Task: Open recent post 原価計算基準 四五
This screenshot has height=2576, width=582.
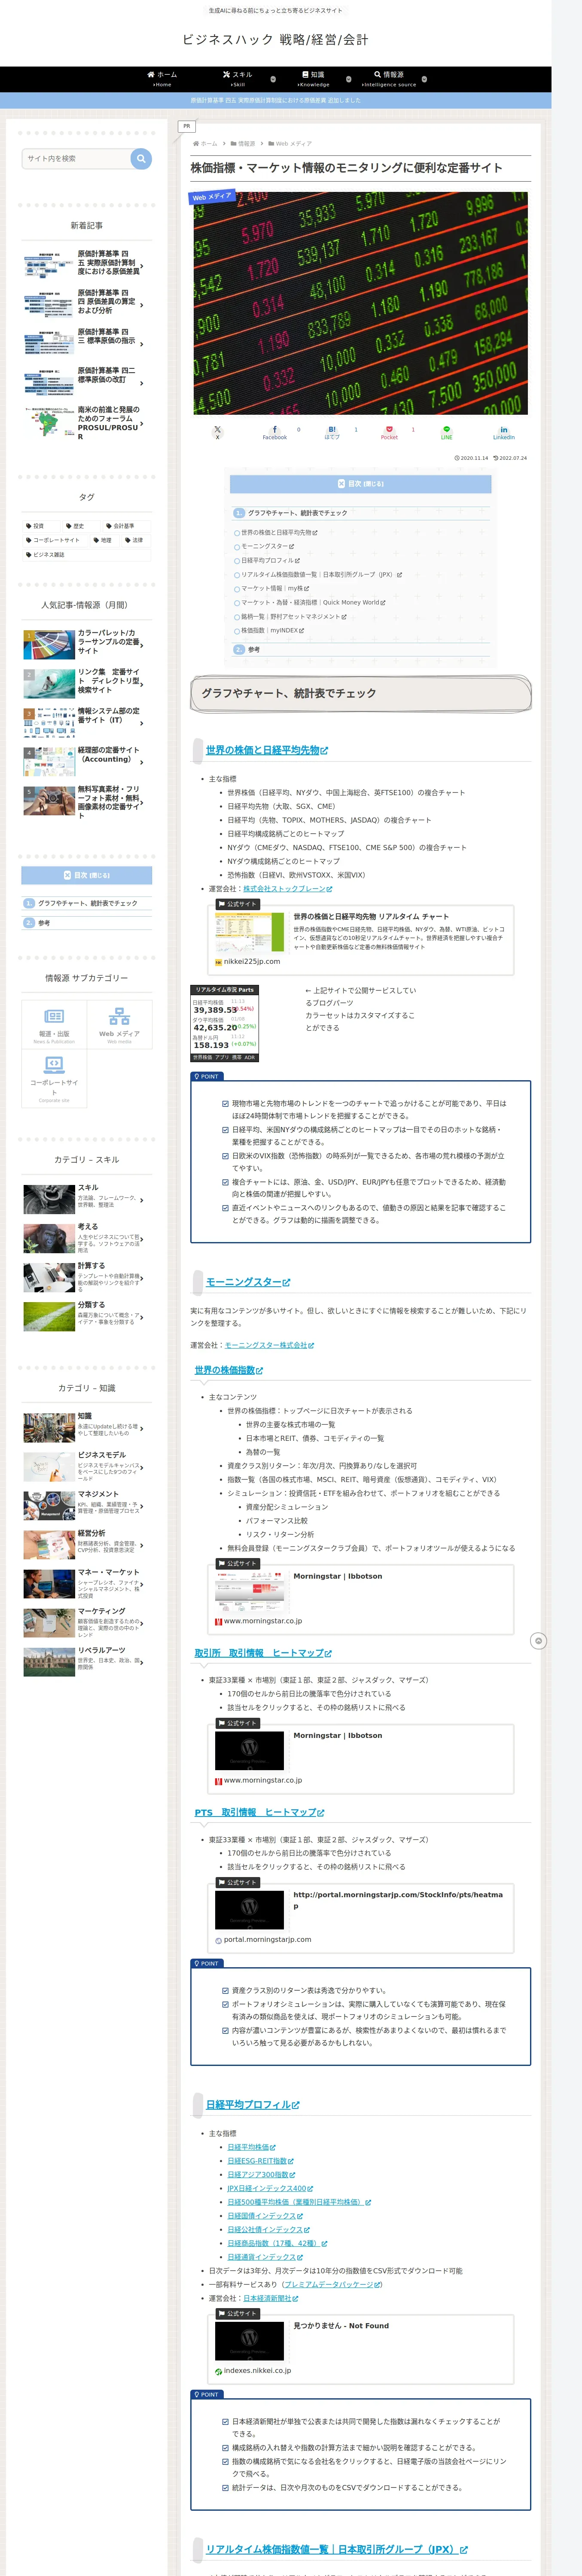Action: tap(86, 263)
